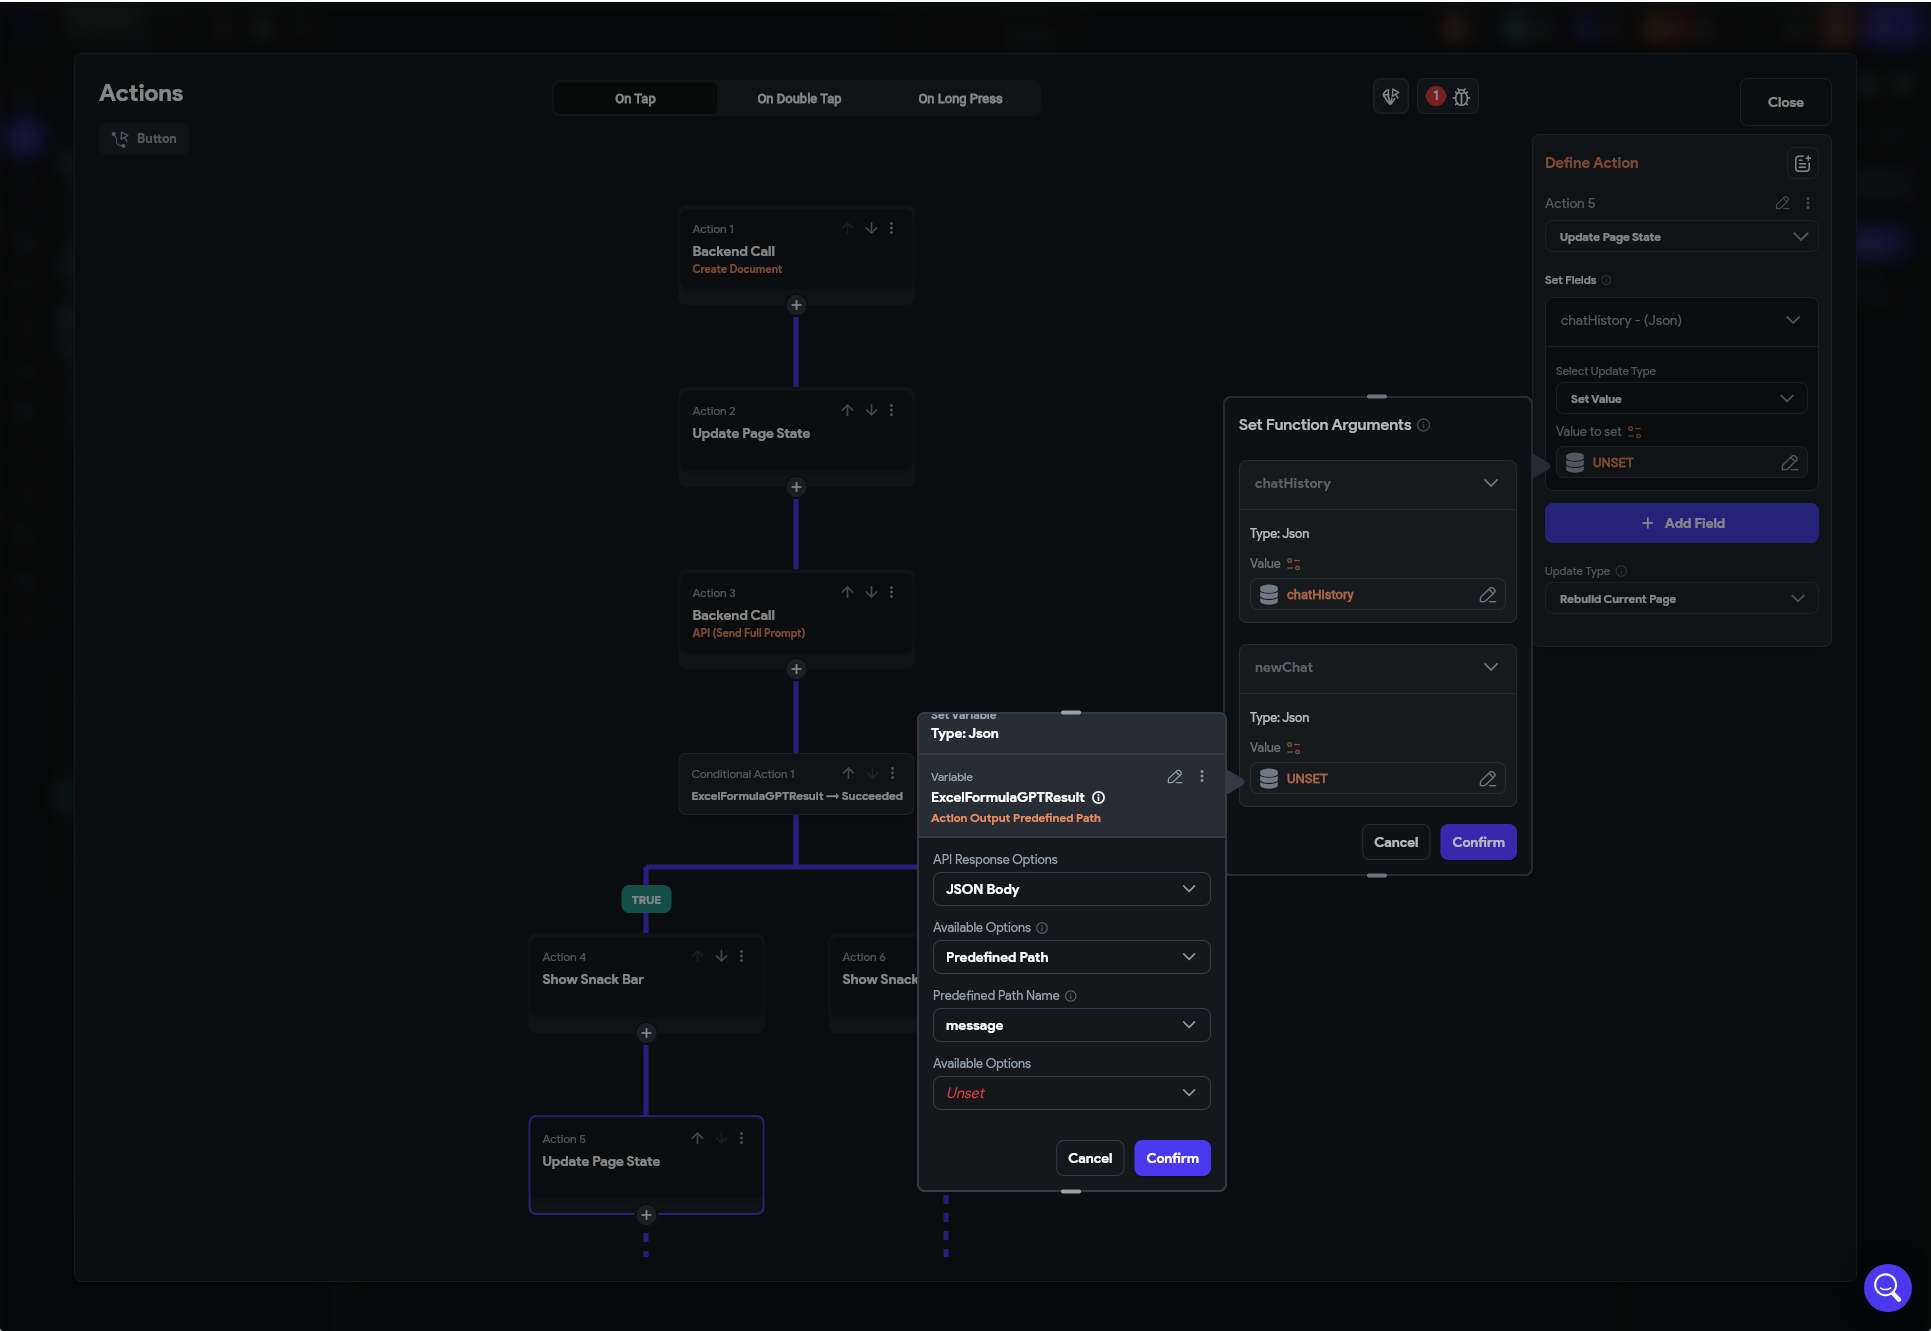Confirm Set Function Arguments dialog
The width and height of the screenshot is (1931, 1331).
(x=1478, y=843)
